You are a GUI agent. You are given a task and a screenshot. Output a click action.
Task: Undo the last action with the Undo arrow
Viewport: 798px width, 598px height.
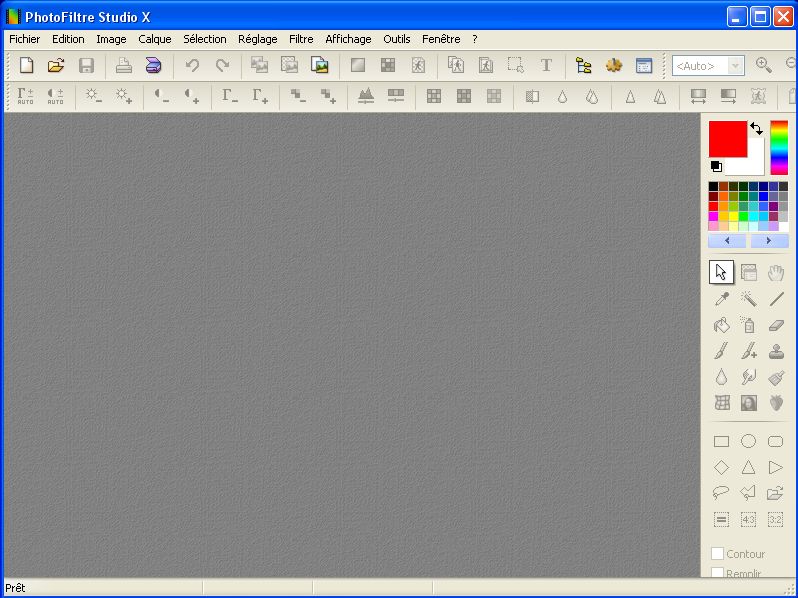192,65
